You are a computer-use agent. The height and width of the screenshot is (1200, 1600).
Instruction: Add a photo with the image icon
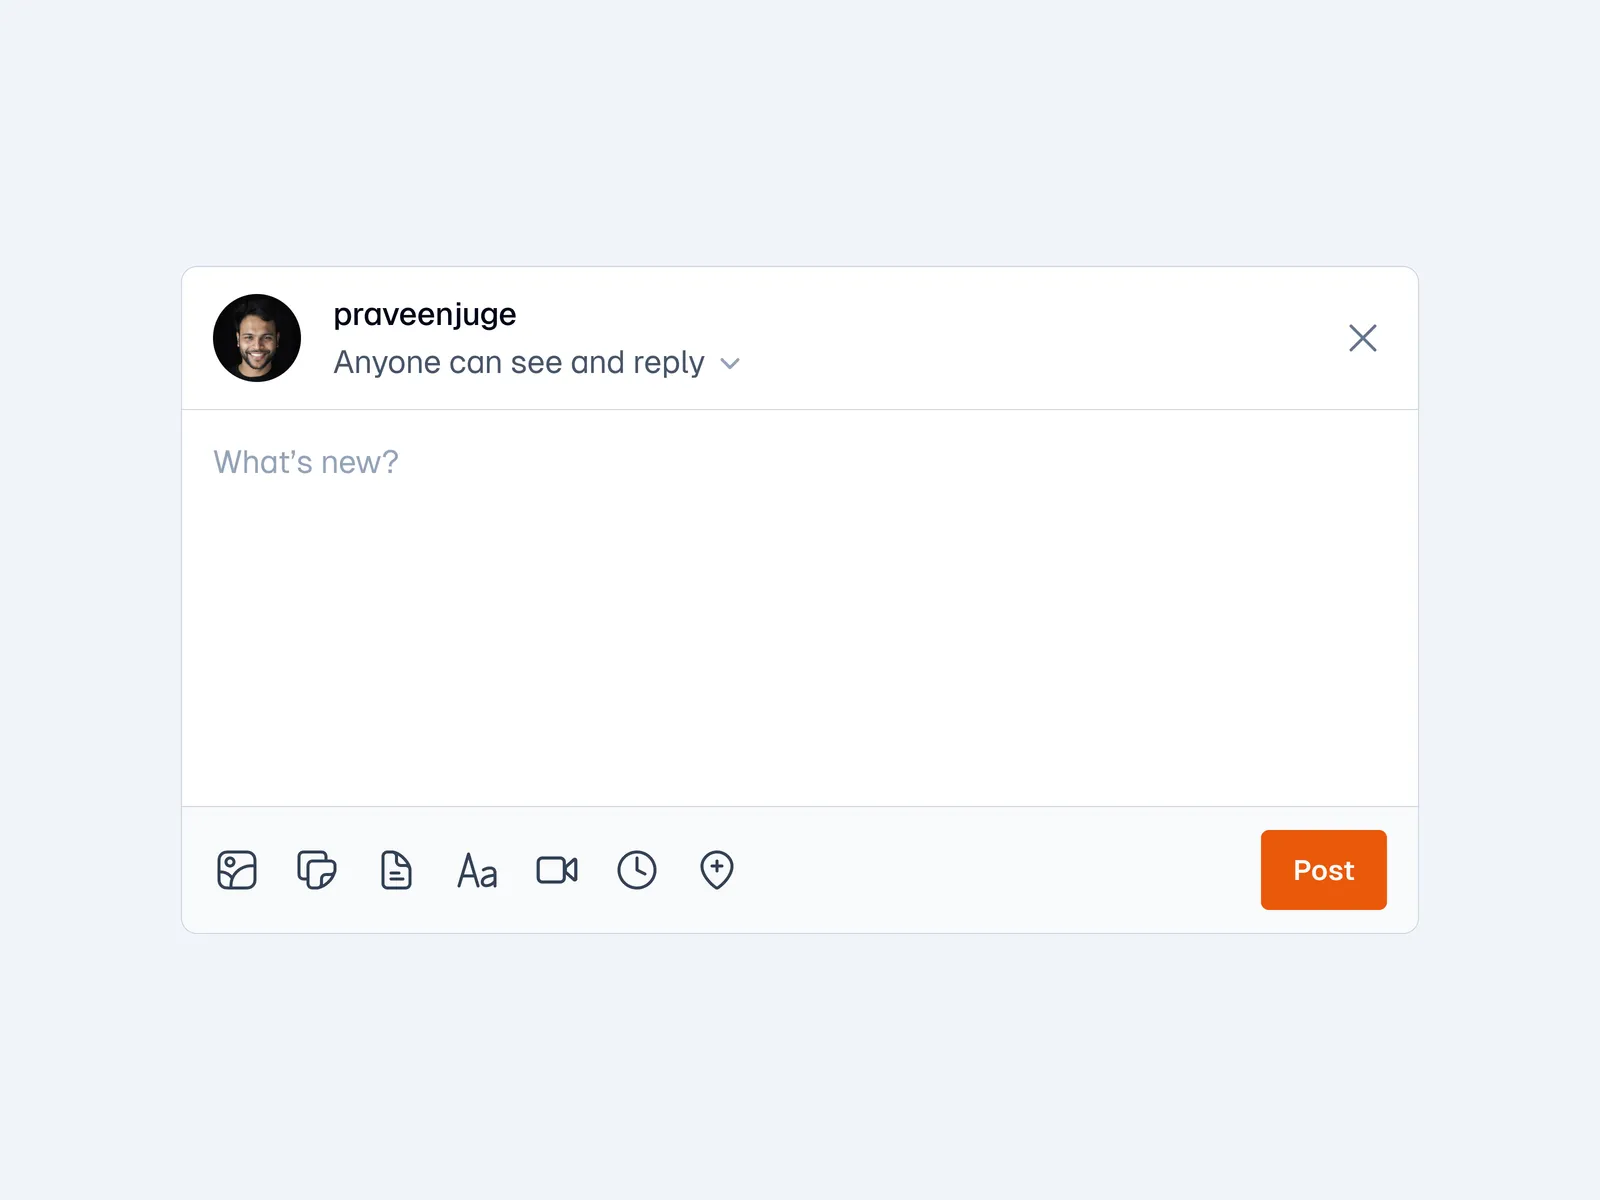pyautogui.click(x=237, y=870)
